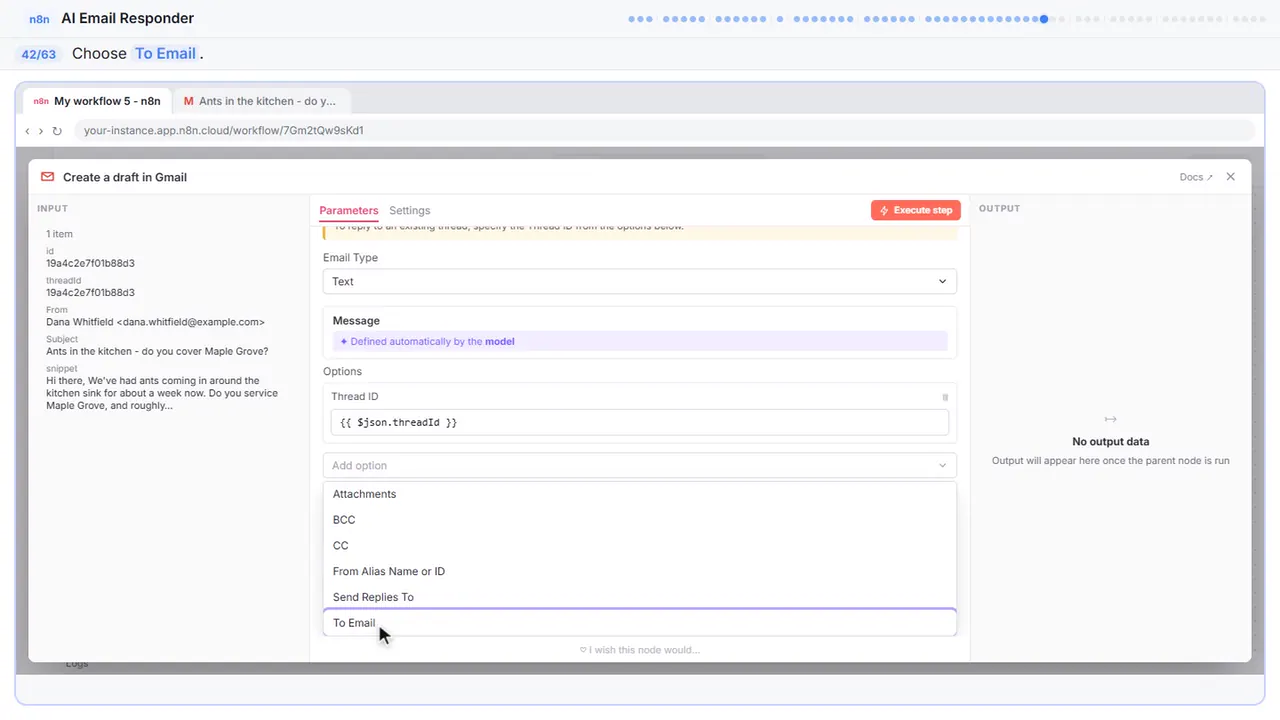Click the Defined automatically by the model message banner
Screen dimensions: 1280x720
tap(640, 342)
